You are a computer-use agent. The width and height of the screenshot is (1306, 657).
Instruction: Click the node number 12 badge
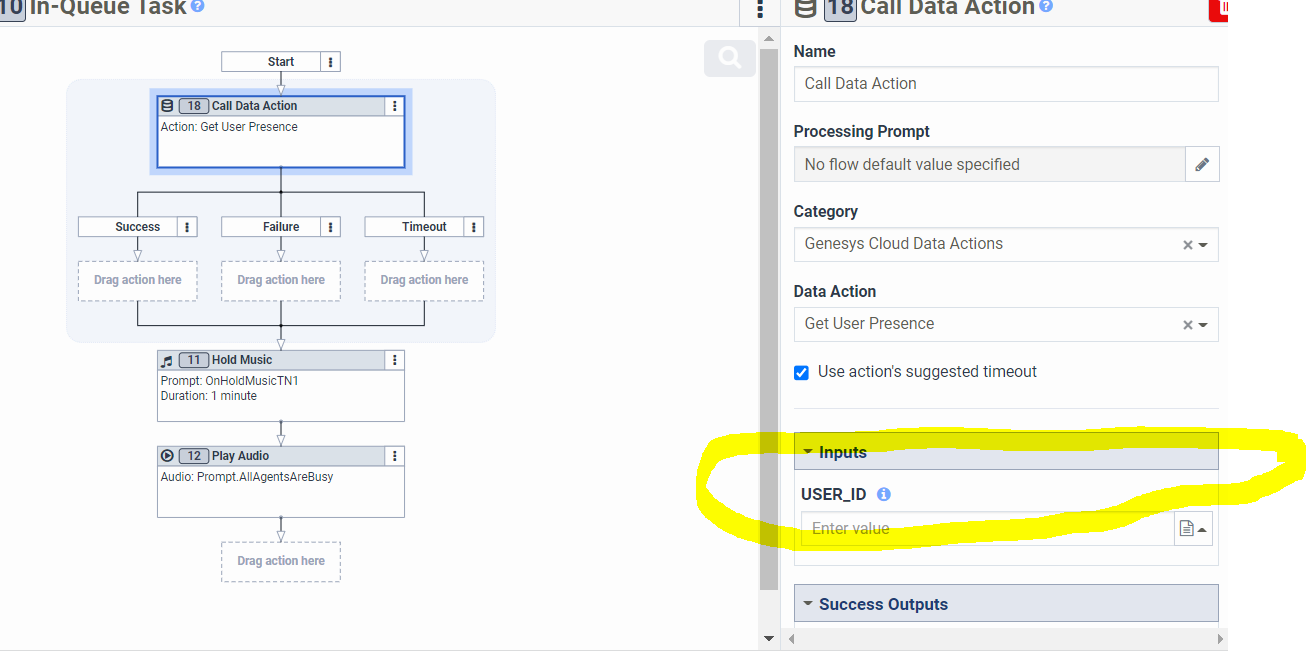(194, 456)
